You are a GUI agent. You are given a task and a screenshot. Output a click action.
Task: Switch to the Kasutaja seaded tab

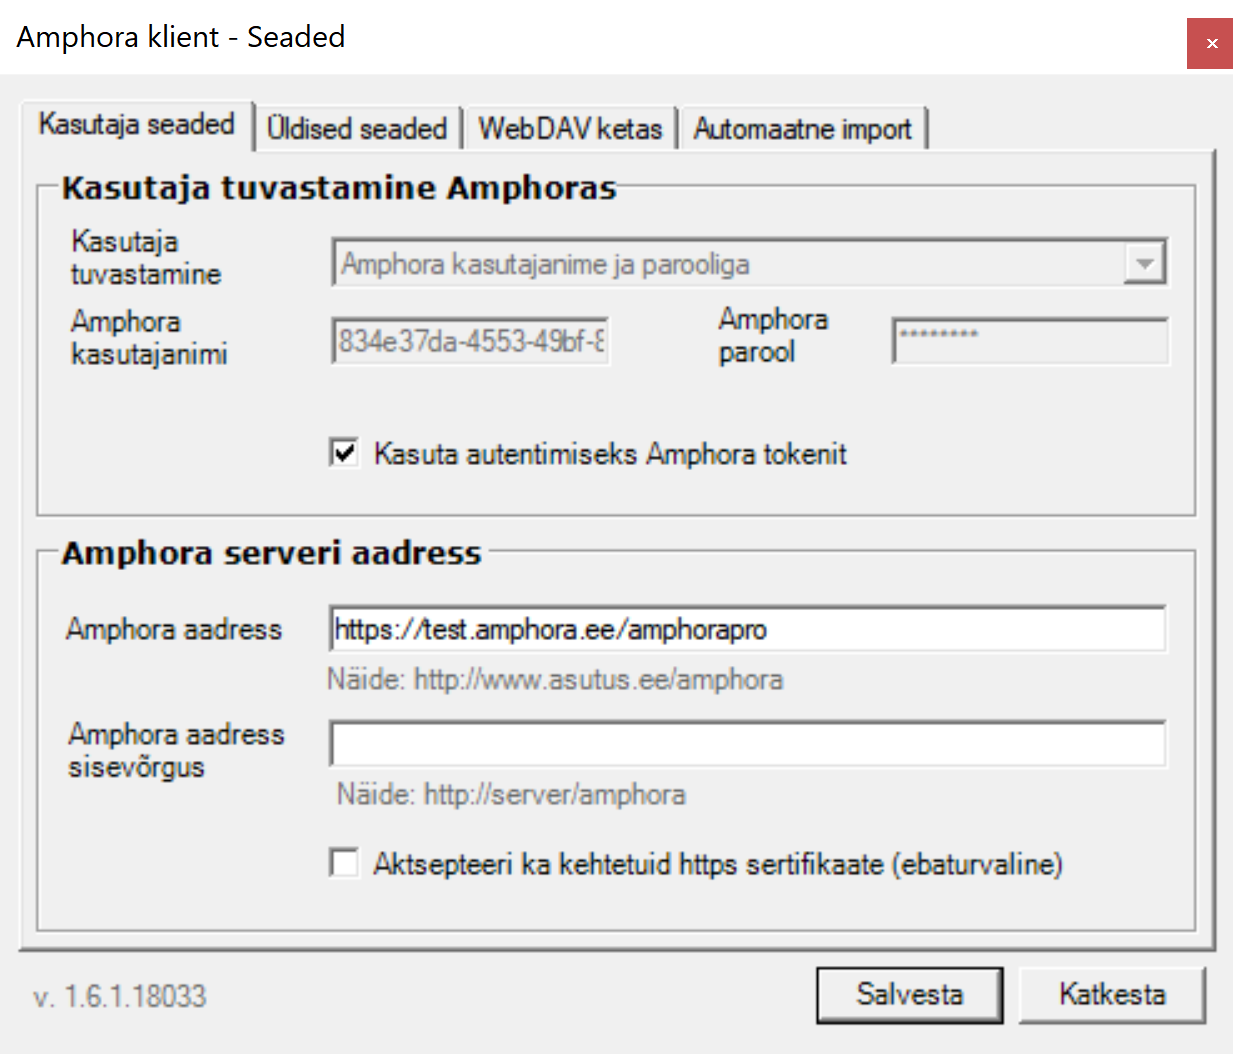[136, 125]
